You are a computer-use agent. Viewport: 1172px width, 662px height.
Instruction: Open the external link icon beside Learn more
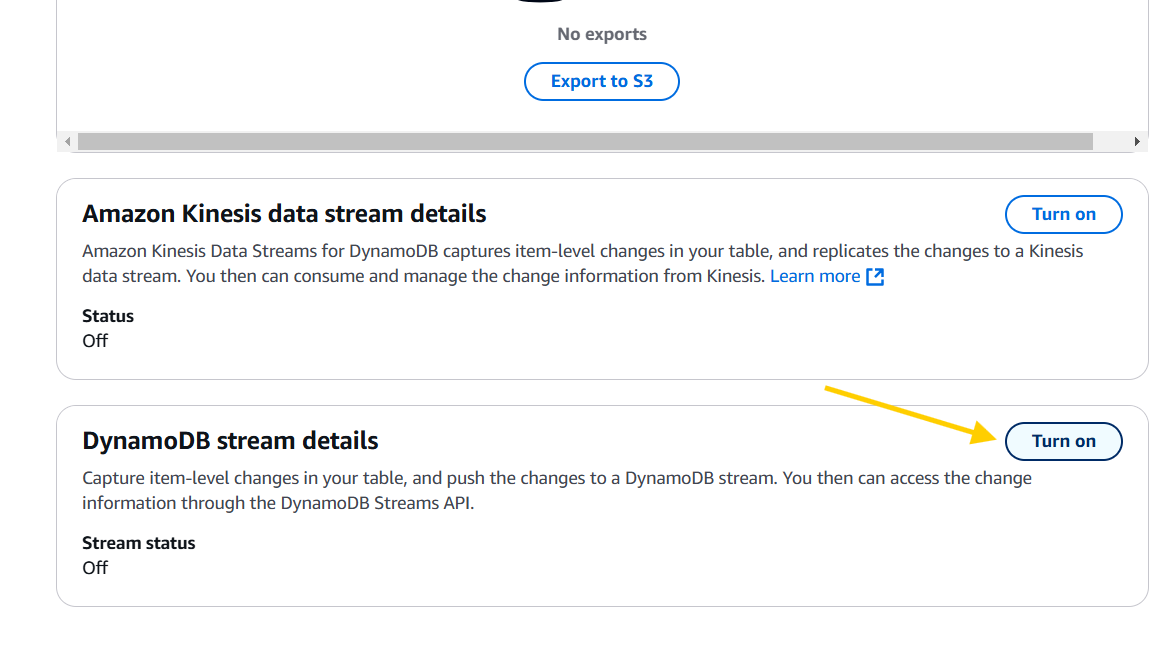pos(875,276)
